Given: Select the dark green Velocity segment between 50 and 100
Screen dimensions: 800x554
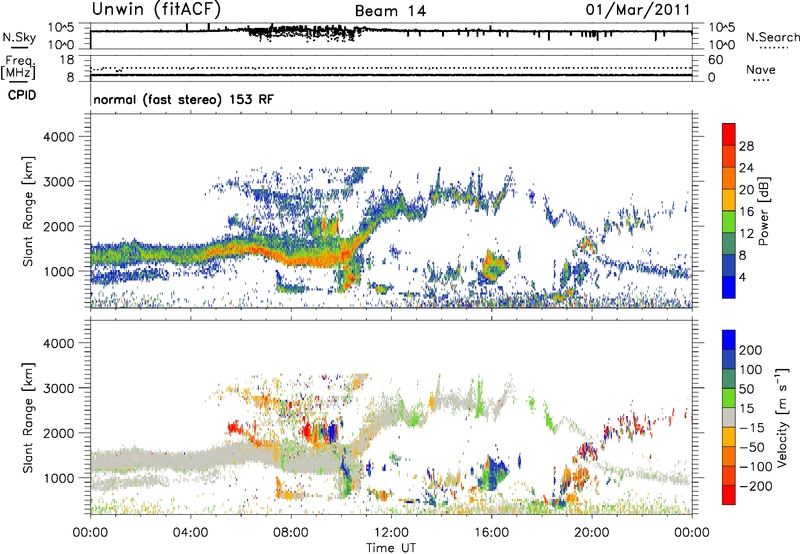Looking at the screenshot, I should pyautogui.click(x=729, y=379).
